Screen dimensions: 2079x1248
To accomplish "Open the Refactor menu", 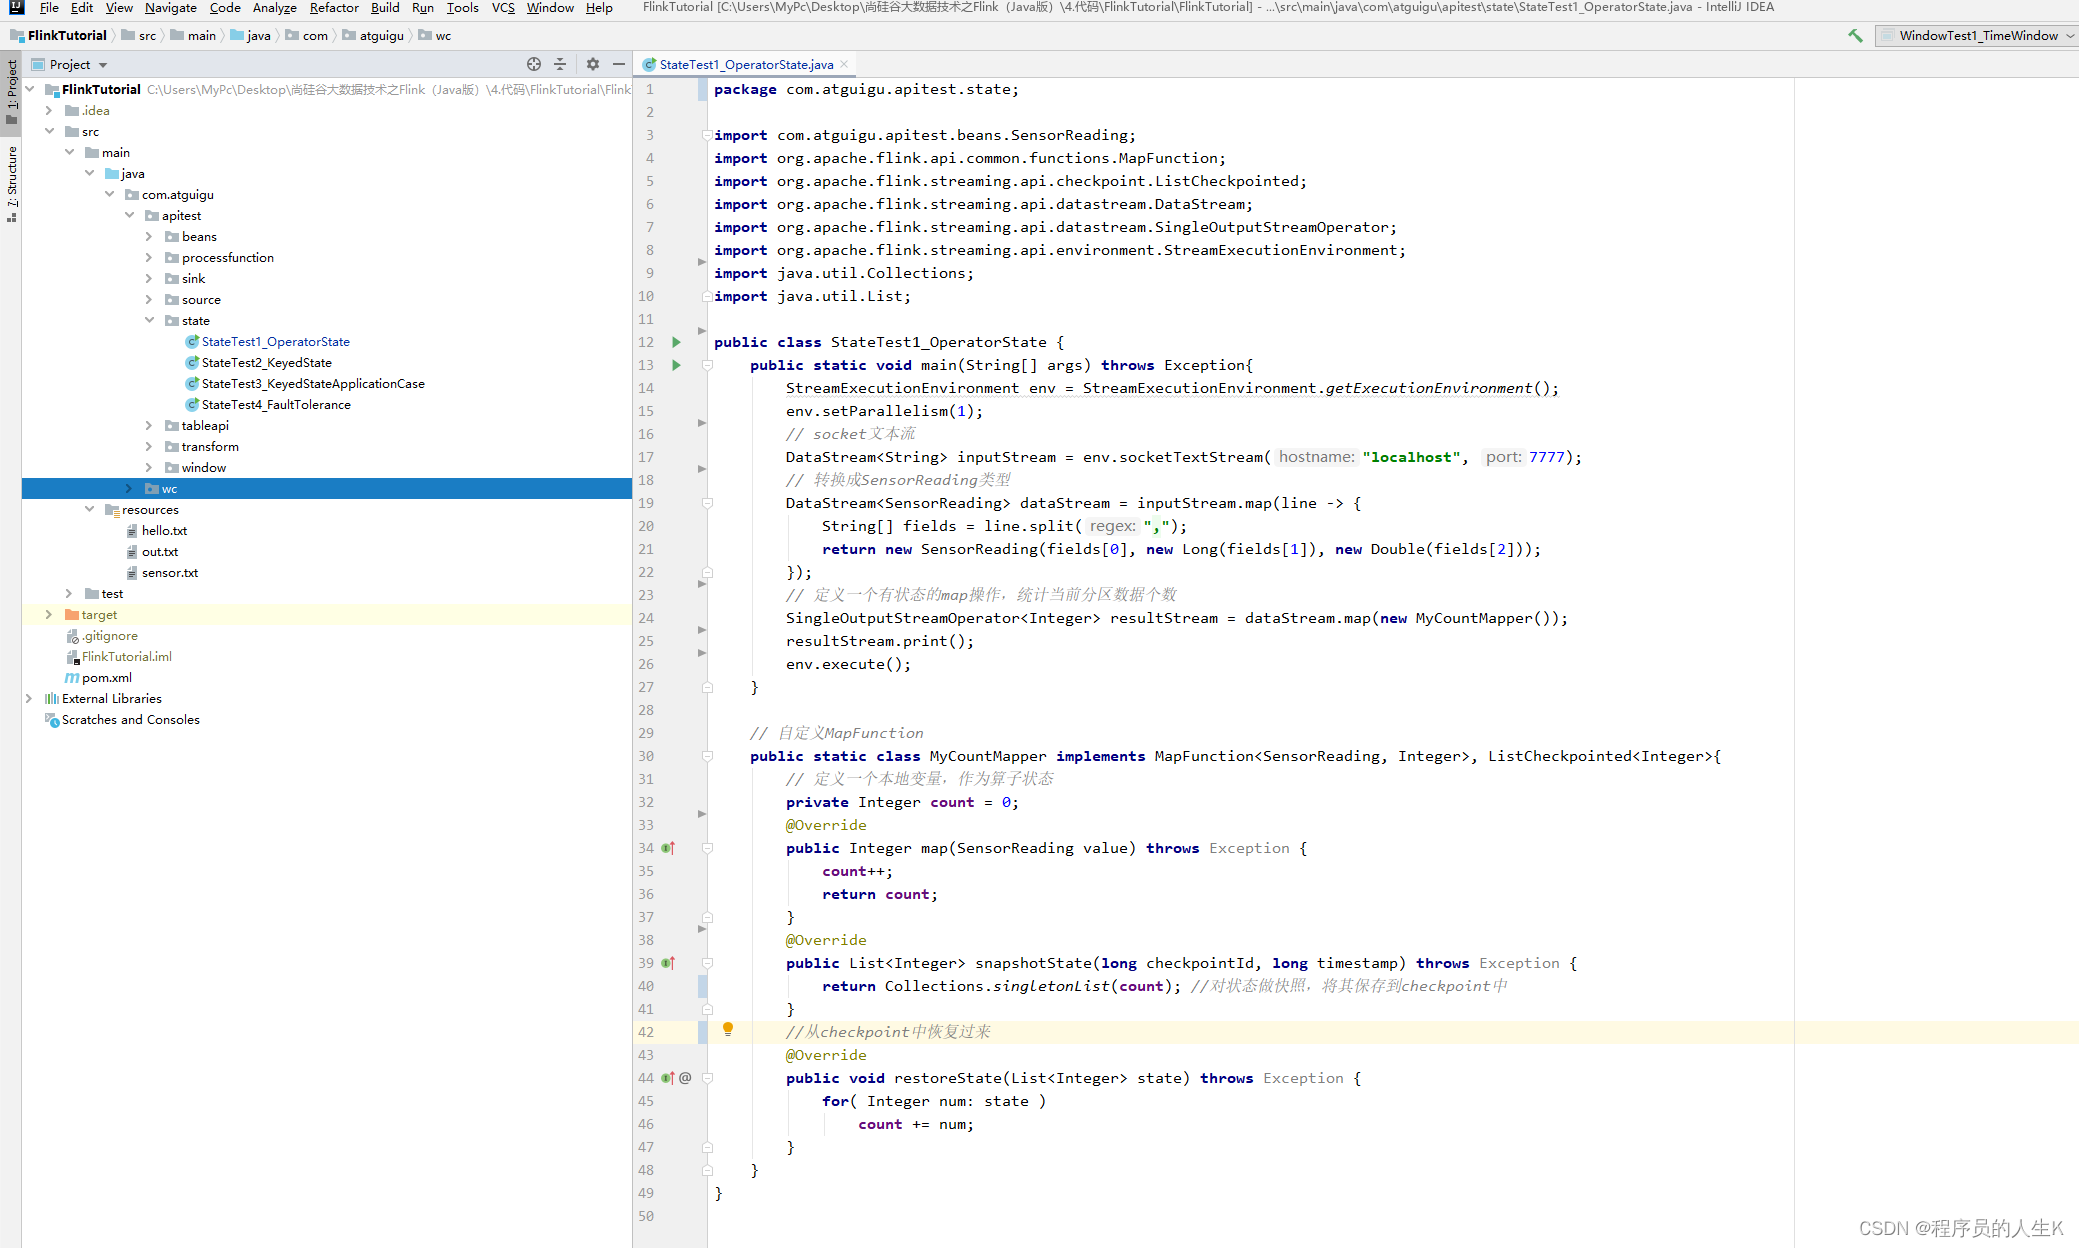I will [333, 8].
